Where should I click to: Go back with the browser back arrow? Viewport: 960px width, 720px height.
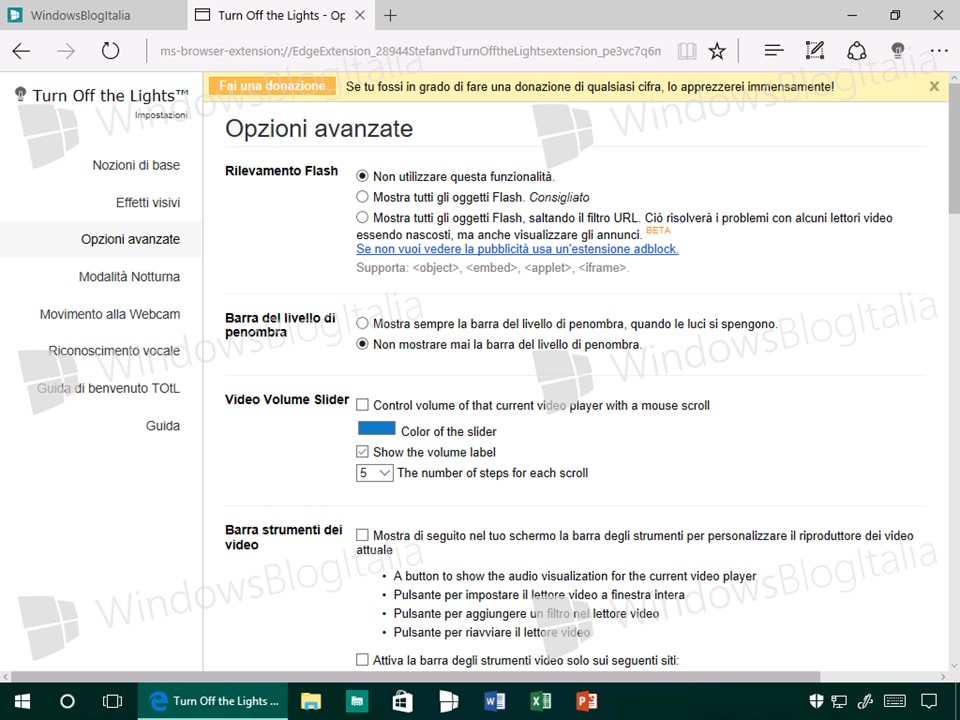(x=21, y=51)
